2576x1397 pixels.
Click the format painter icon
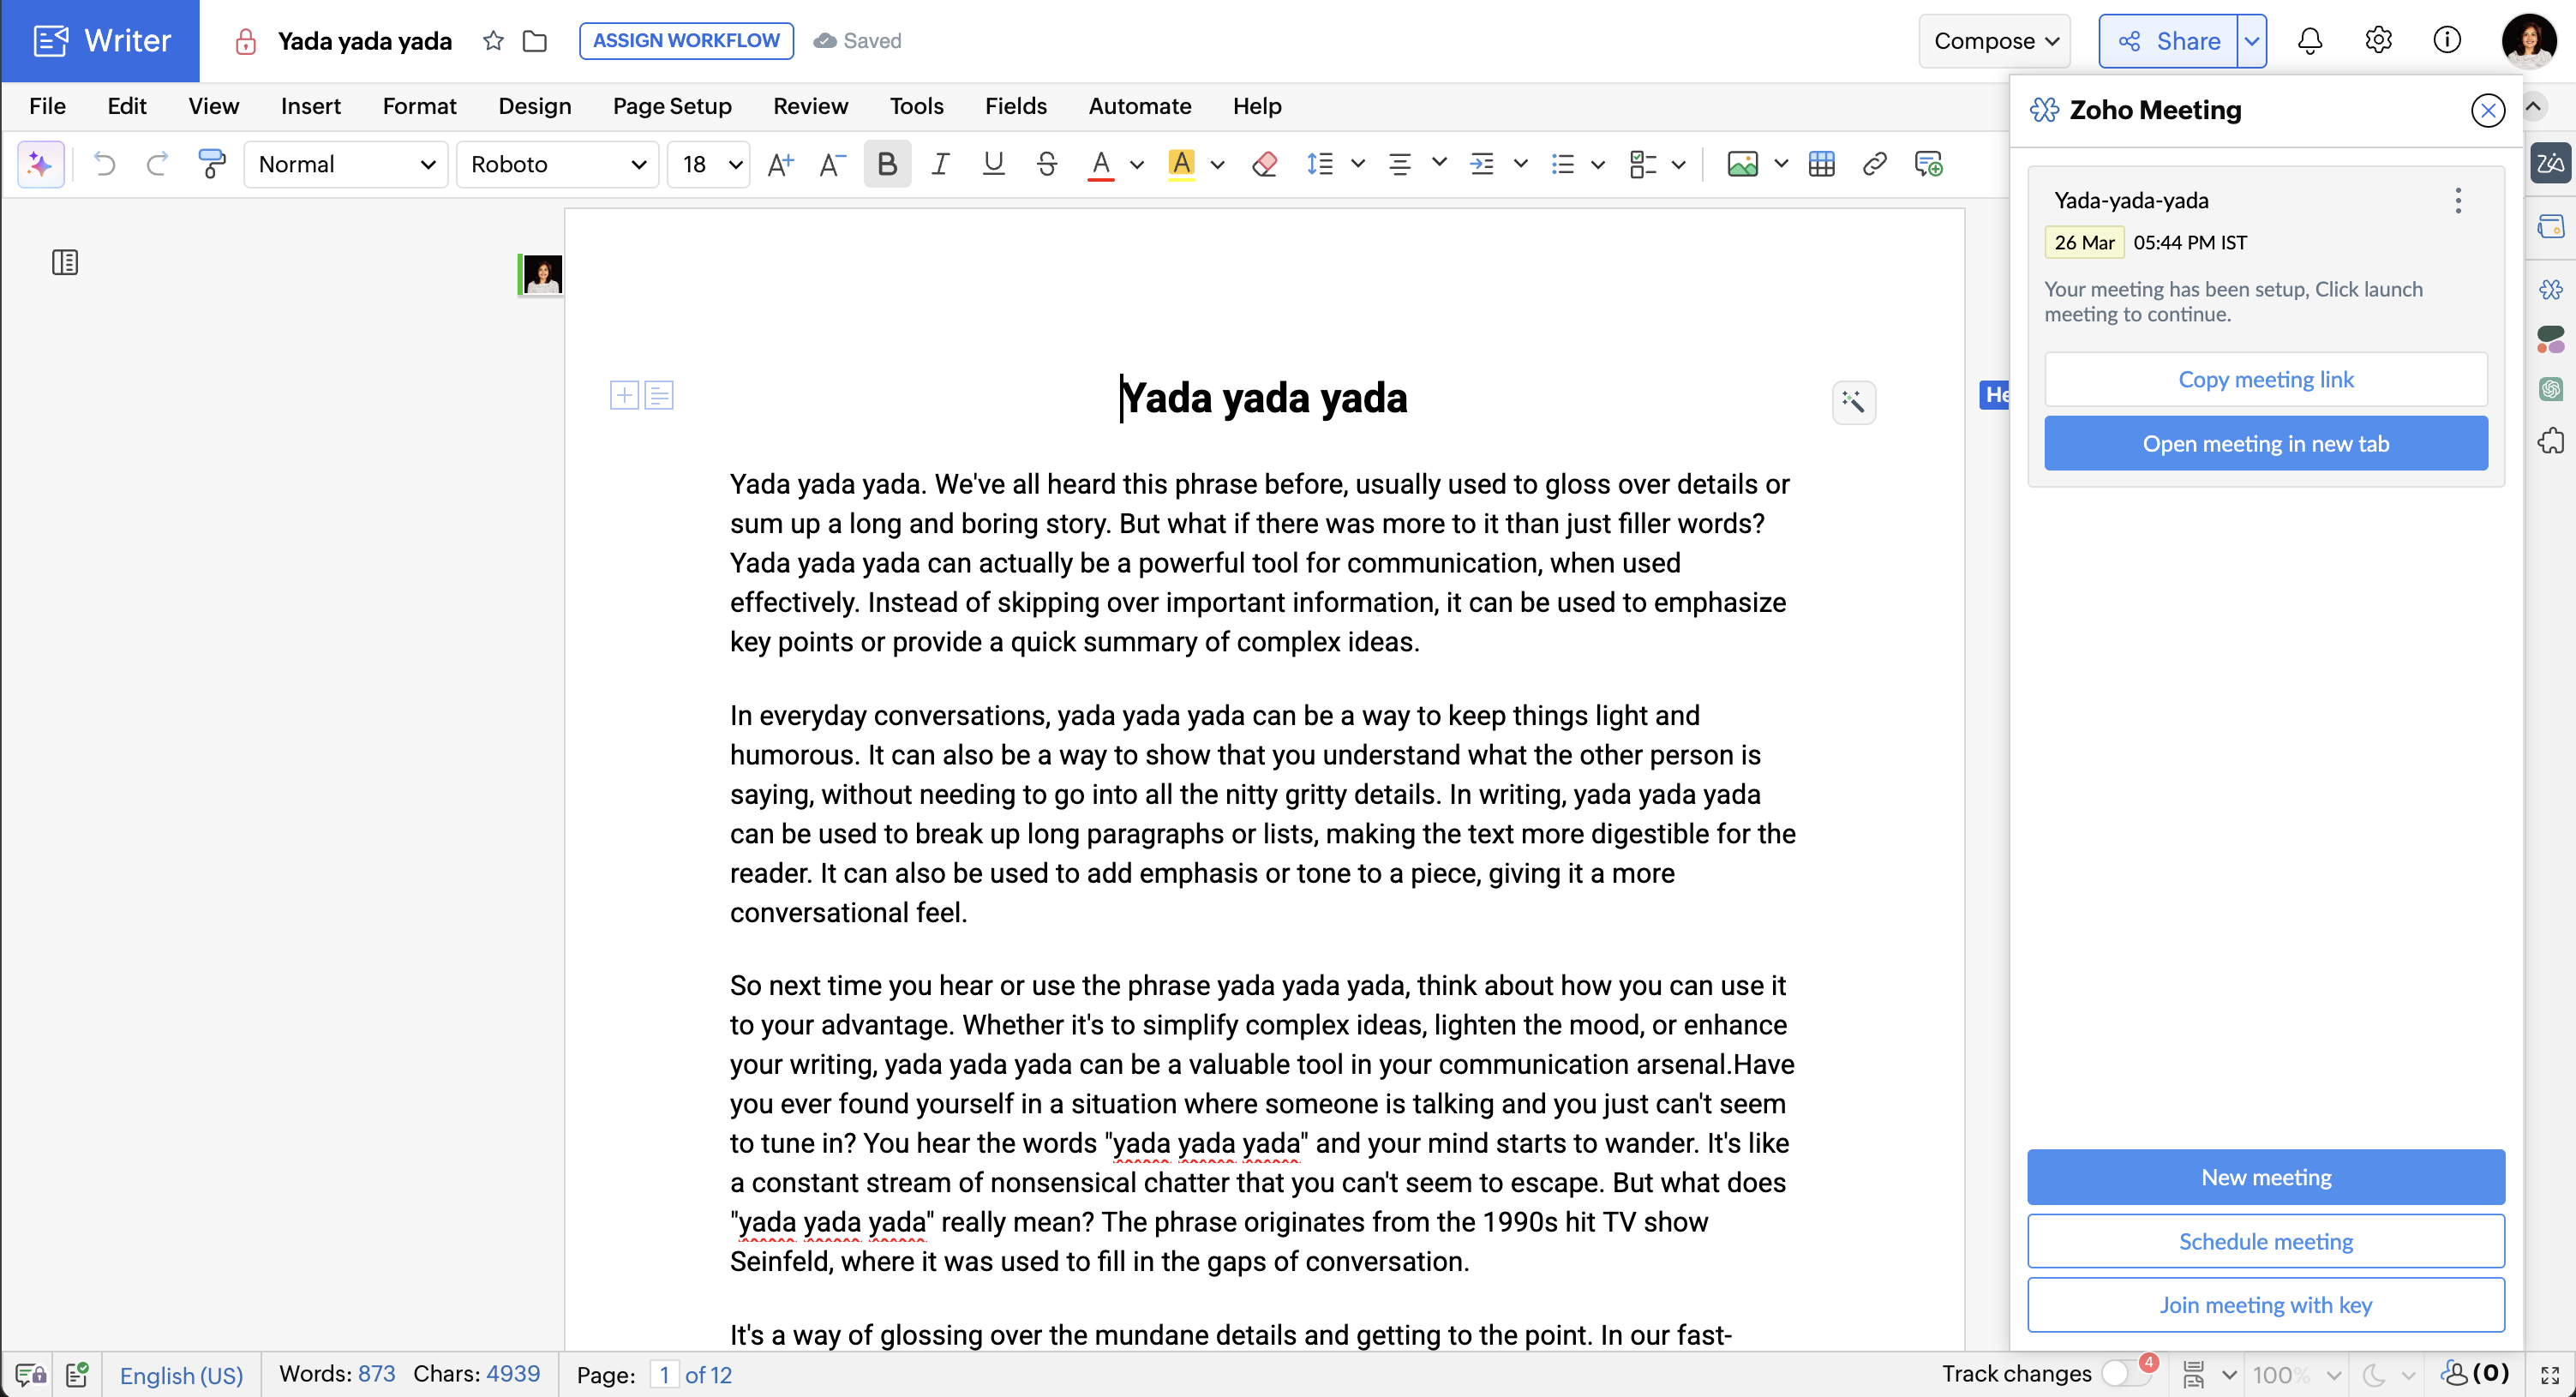tap(211, 164)
